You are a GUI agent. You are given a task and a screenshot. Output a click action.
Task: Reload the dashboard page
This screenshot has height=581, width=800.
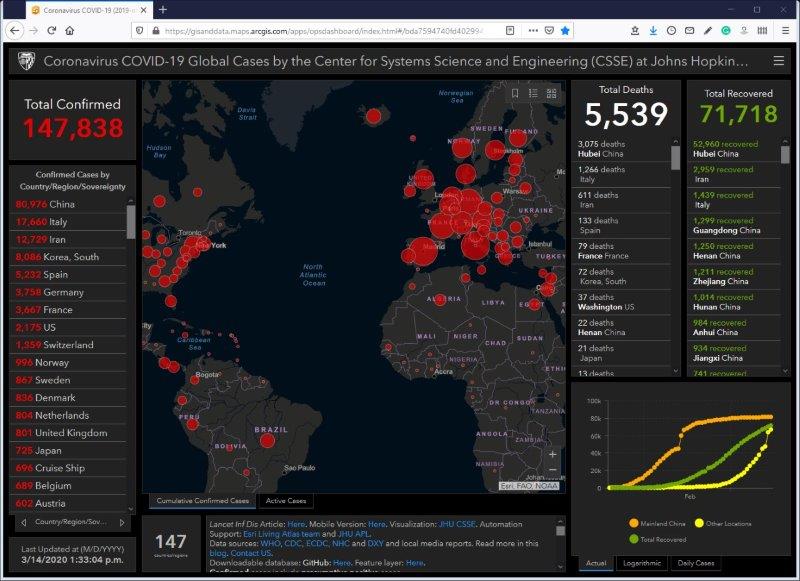(x=52, y=31)
